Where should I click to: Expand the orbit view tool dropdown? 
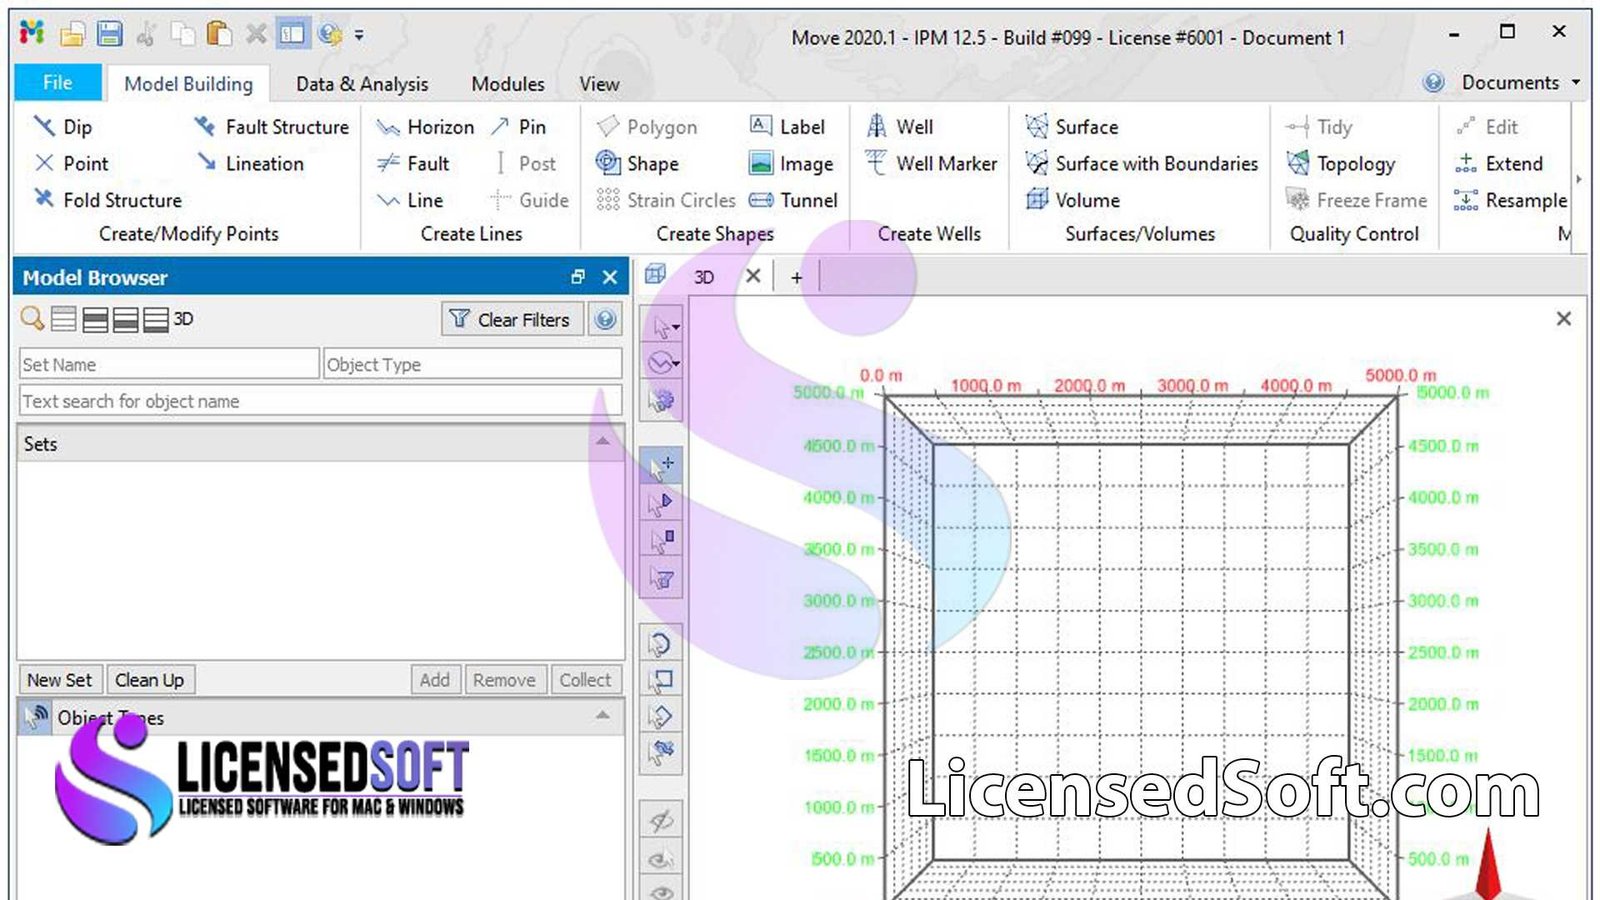pos(677,363)
